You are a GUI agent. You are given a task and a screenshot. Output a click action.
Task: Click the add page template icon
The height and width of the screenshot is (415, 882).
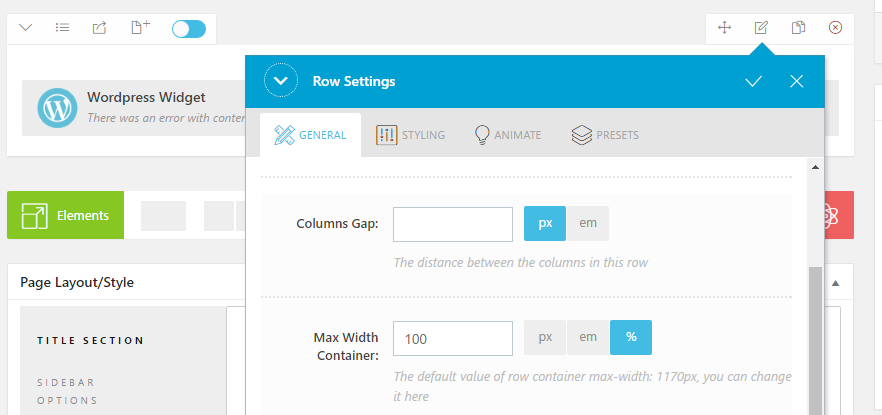tap(140, 28)
